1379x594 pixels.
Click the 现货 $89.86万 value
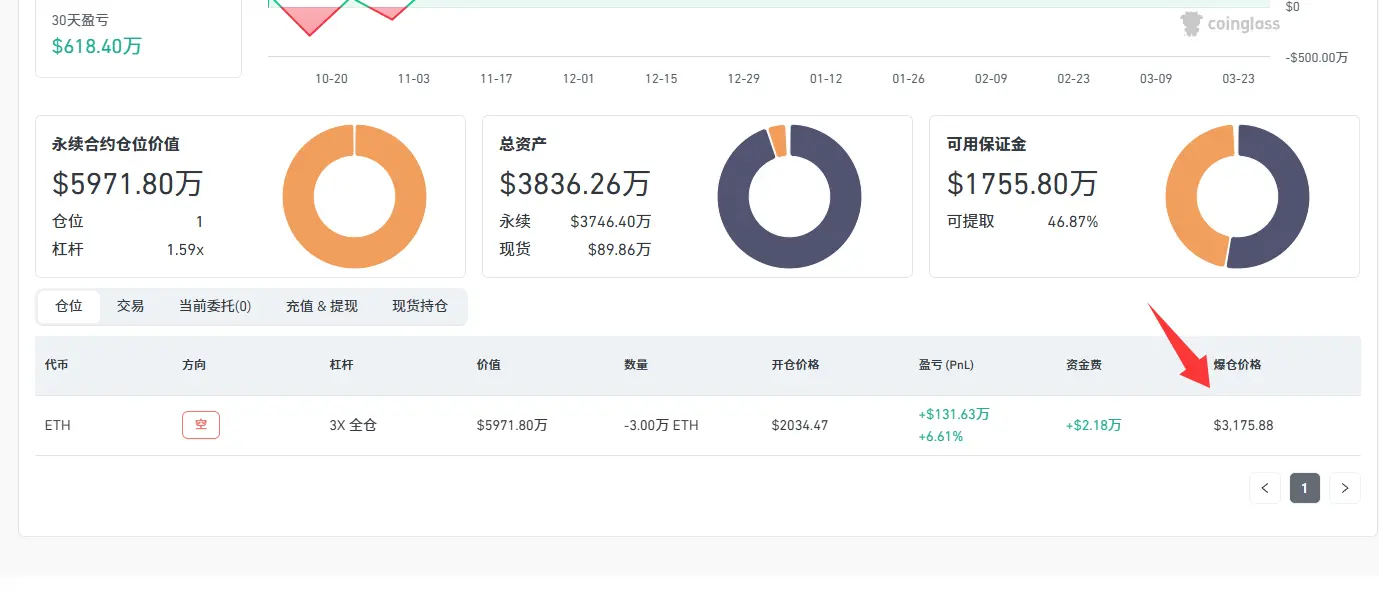[x=619, y=249]
